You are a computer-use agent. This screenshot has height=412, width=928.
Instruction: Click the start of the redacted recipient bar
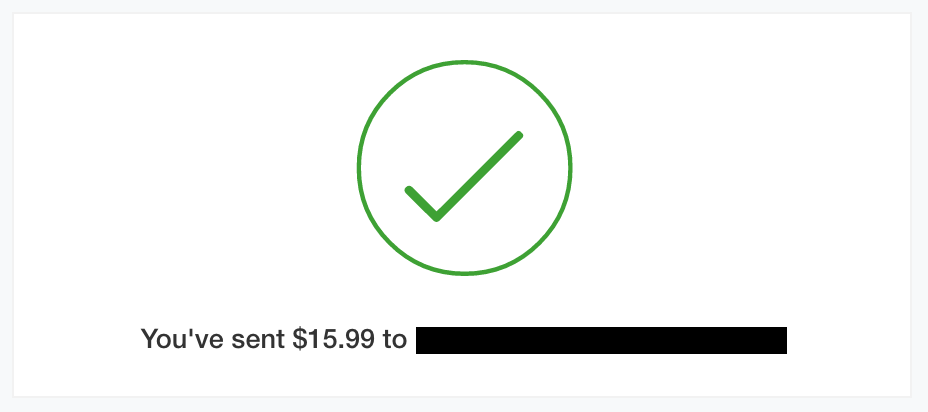click(421, 340)
